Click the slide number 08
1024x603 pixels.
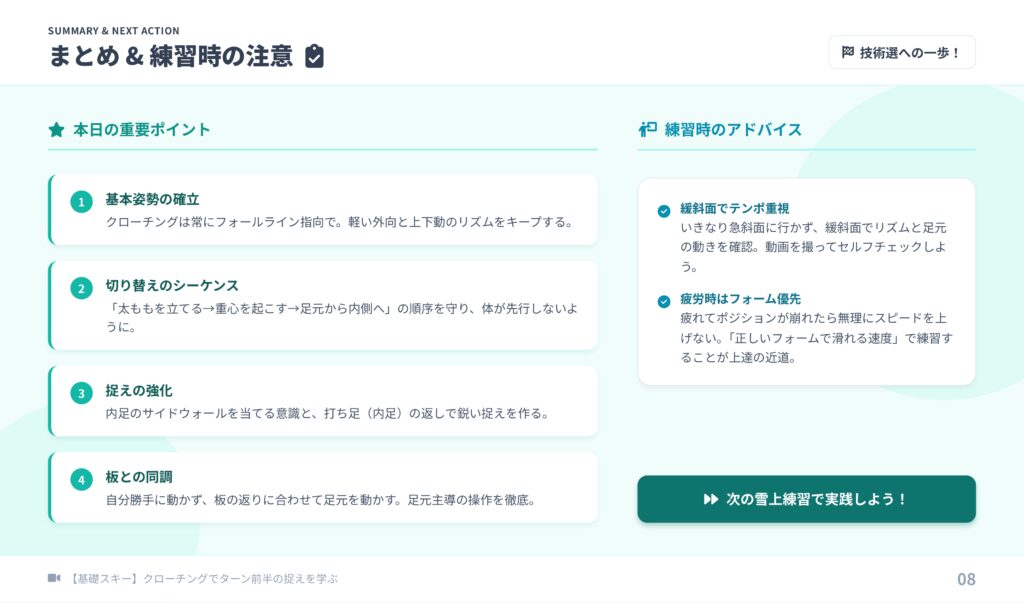[965, 579]
